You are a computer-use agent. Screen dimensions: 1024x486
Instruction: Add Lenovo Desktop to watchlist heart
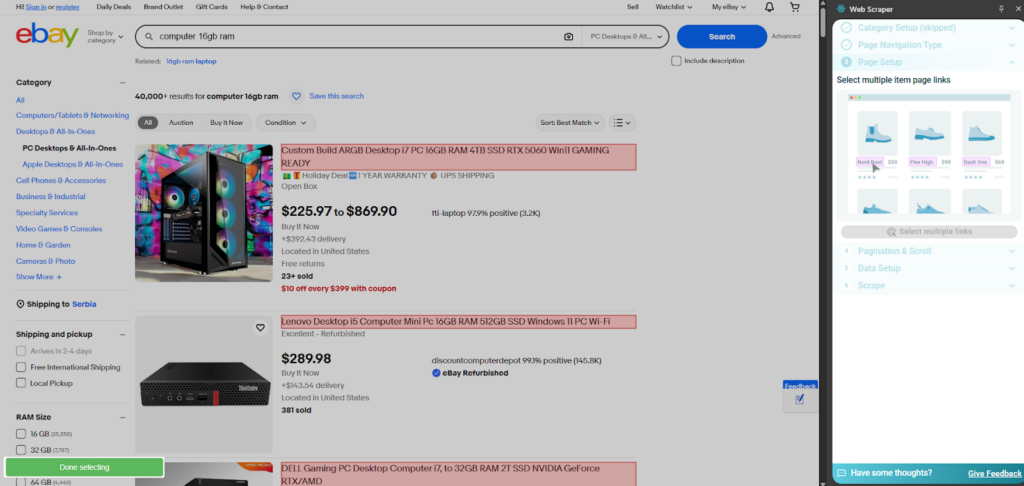(x=260, y=328)
